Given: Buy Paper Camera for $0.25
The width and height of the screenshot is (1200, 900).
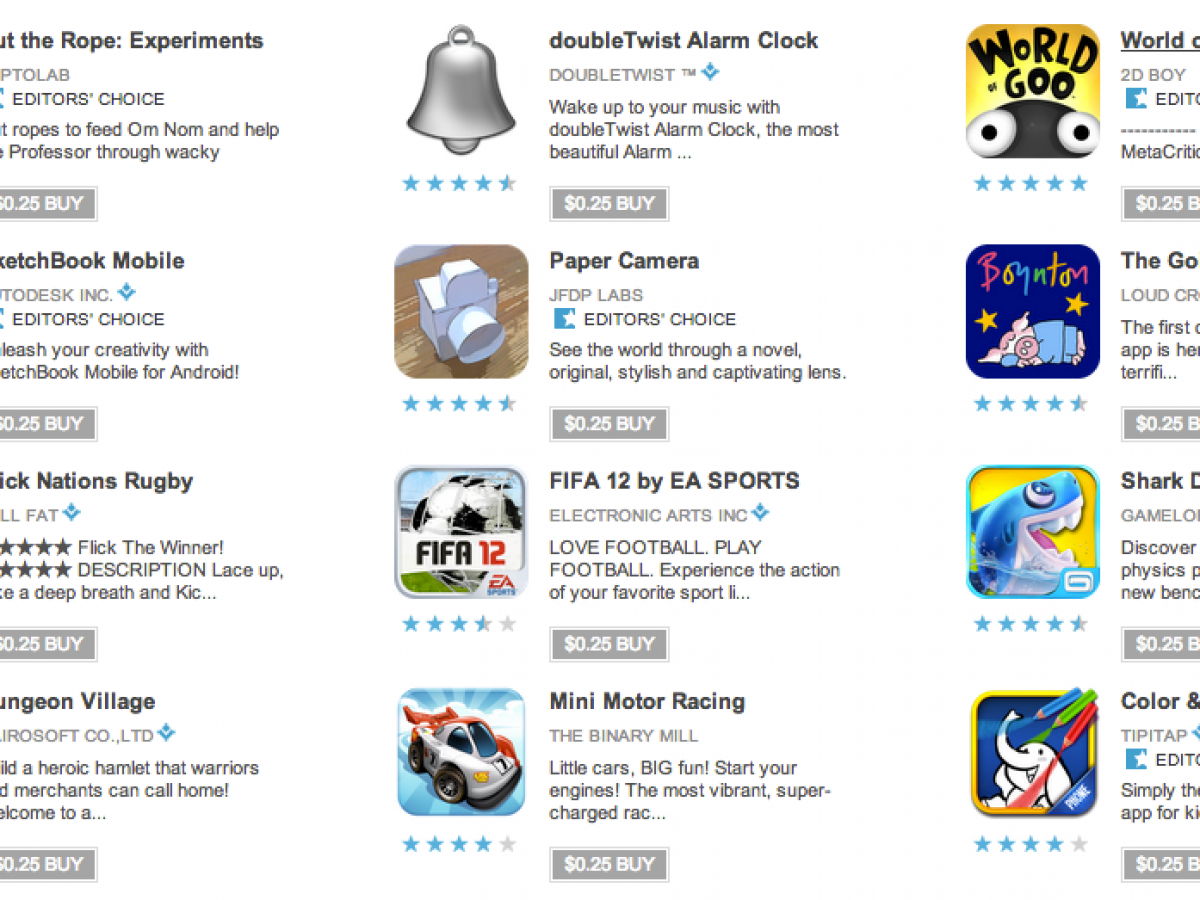Looking at the screenshot, I should point(609,424).
